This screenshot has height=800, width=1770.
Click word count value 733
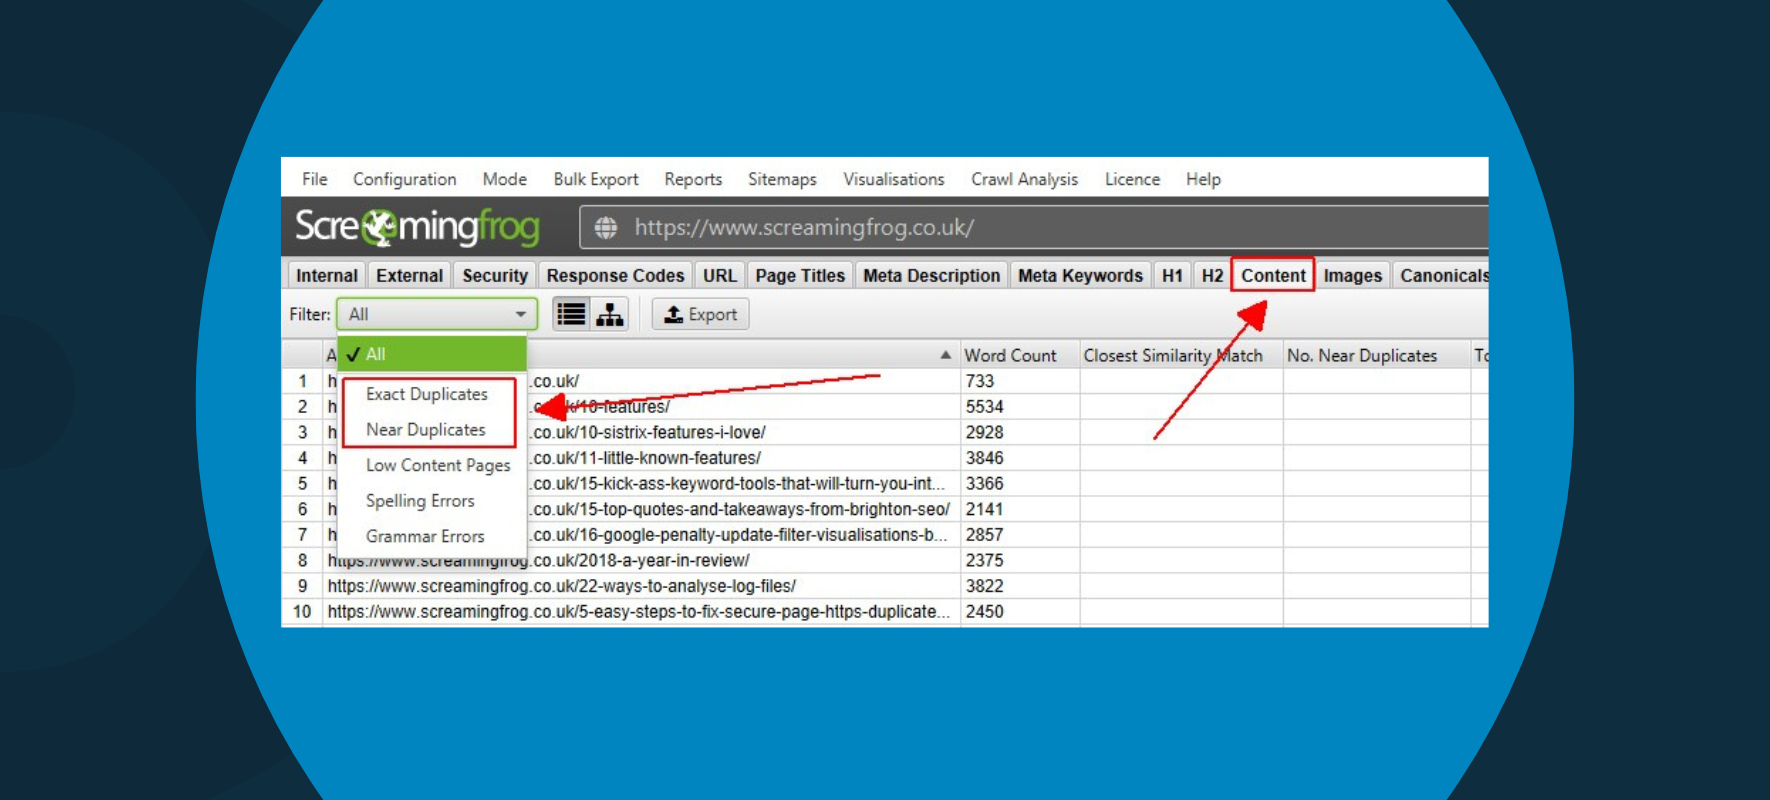(x=980, y=381)
